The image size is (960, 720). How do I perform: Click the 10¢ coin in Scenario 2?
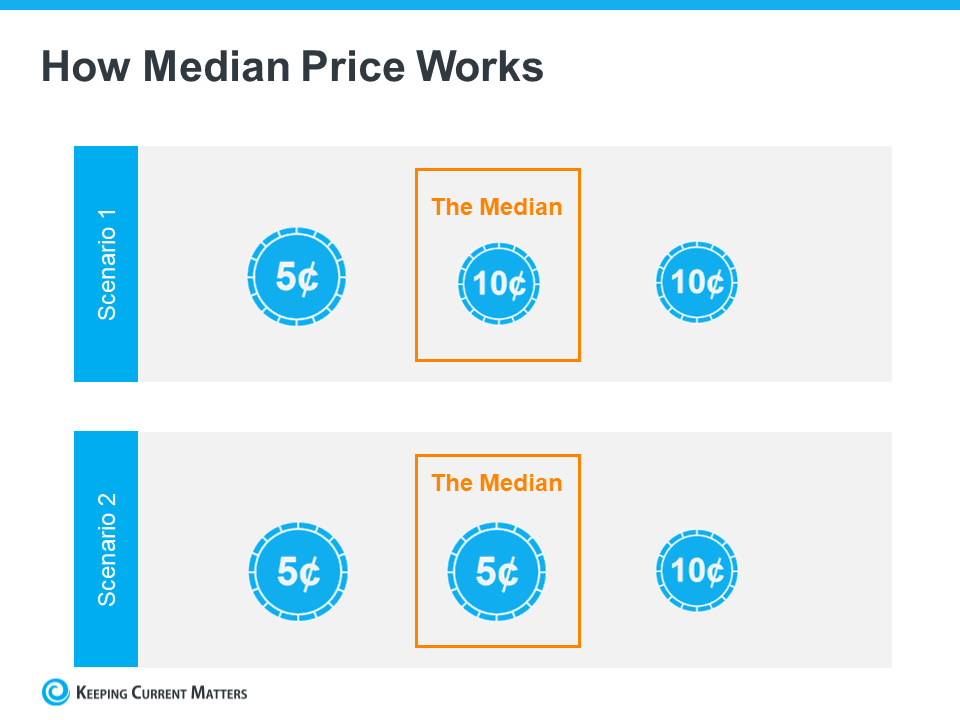697,571
